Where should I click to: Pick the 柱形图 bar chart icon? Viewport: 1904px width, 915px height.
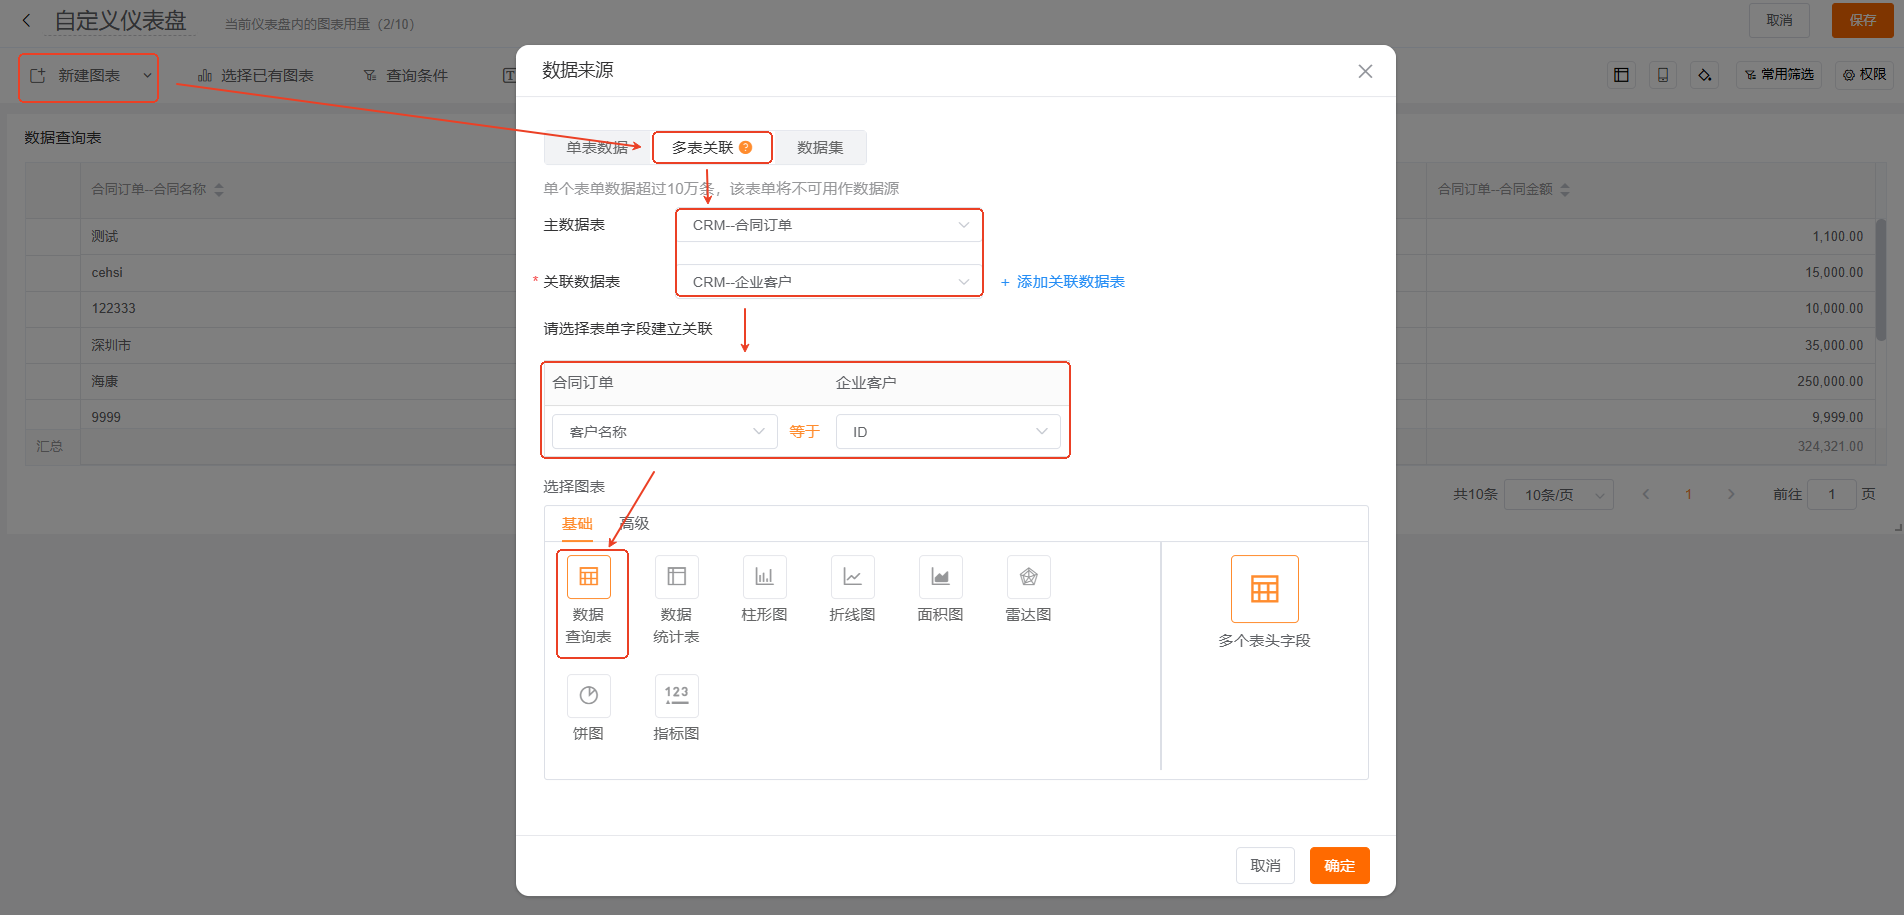[764, 578]
